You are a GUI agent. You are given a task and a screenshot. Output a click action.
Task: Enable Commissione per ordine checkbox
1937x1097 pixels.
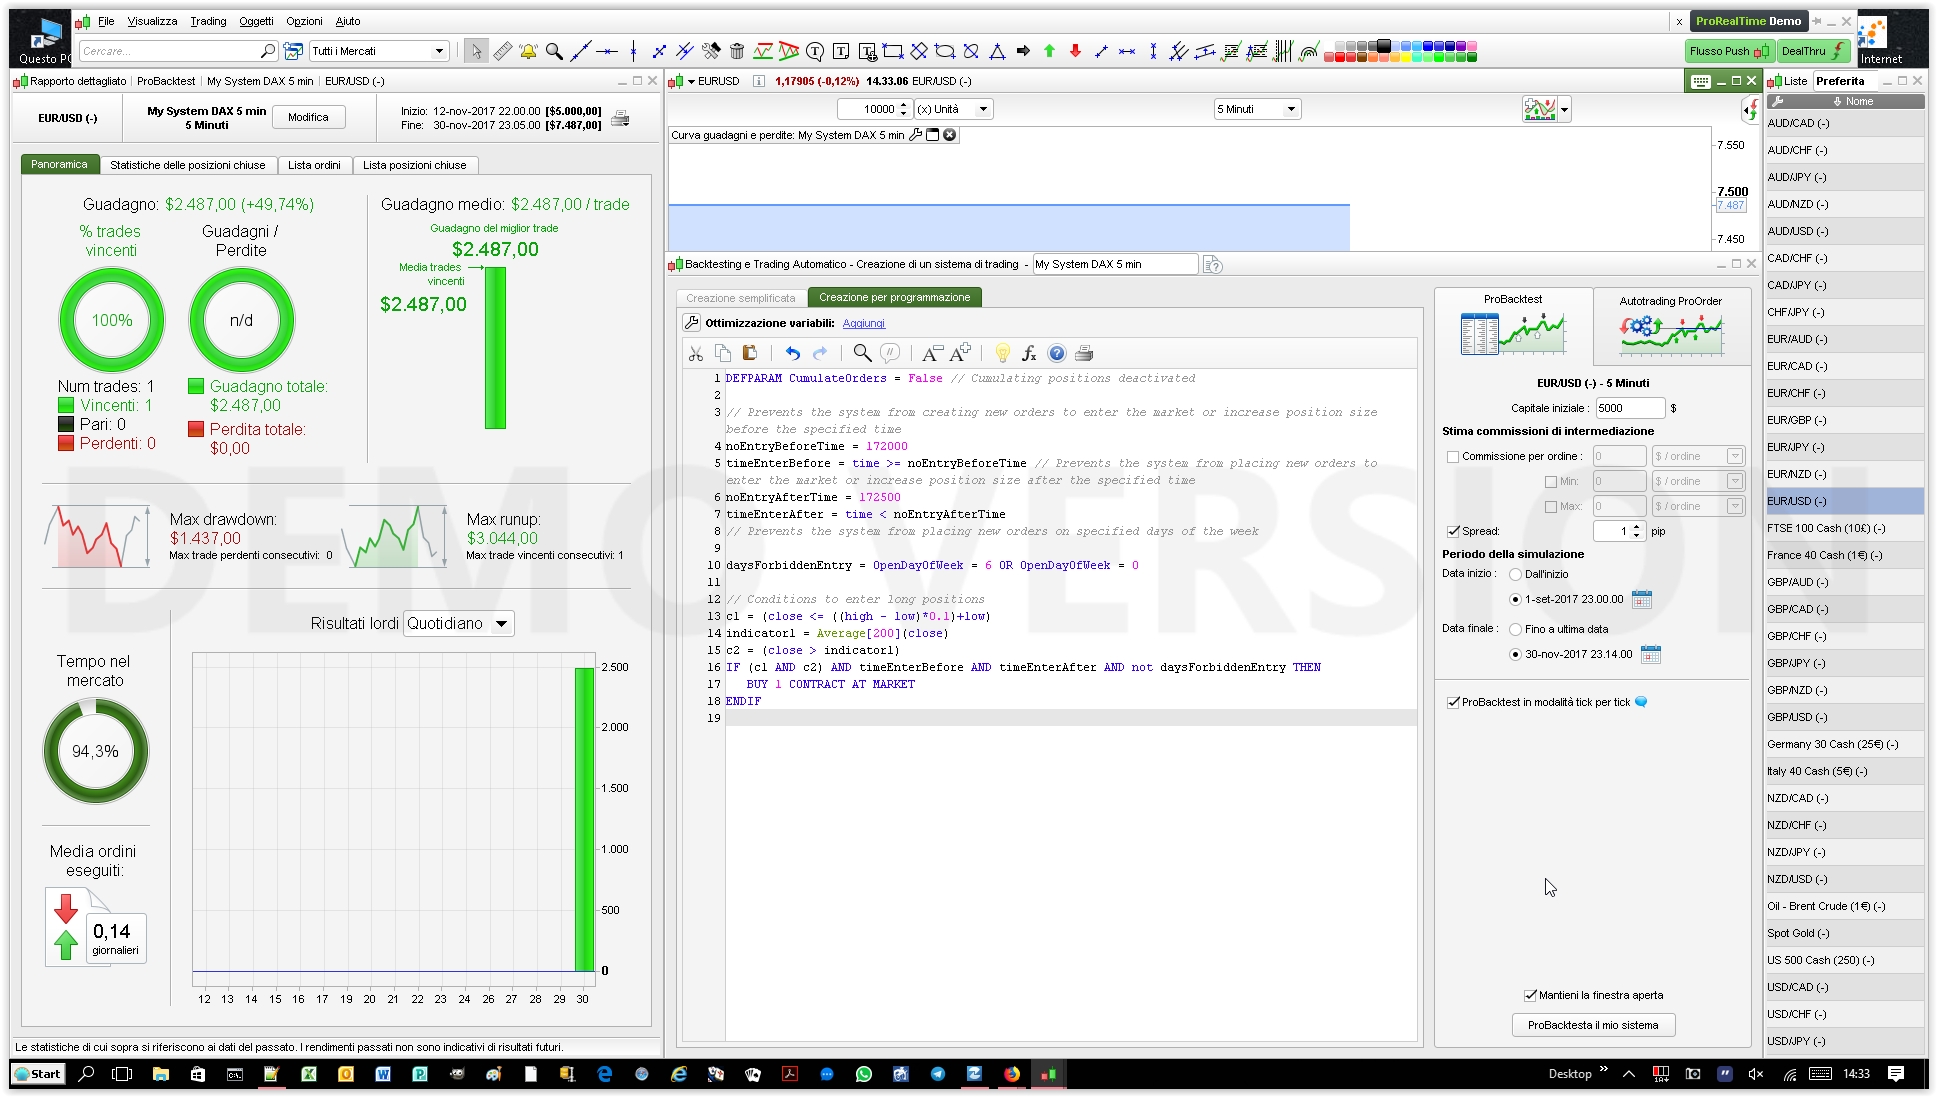pos(1453,456)
